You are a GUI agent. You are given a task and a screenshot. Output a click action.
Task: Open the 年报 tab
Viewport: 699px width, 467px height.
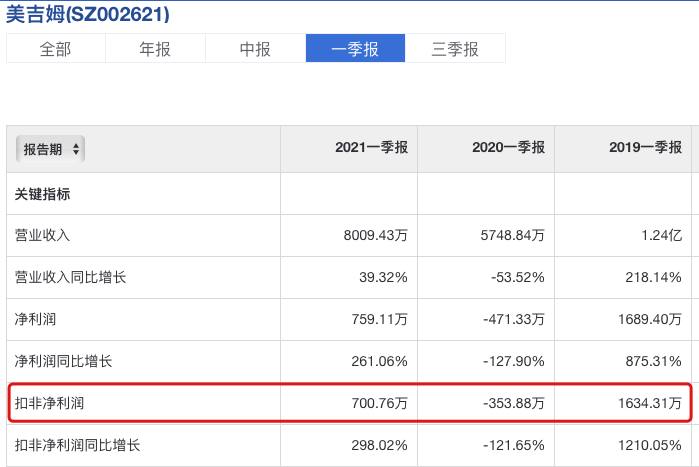(155, 48)
